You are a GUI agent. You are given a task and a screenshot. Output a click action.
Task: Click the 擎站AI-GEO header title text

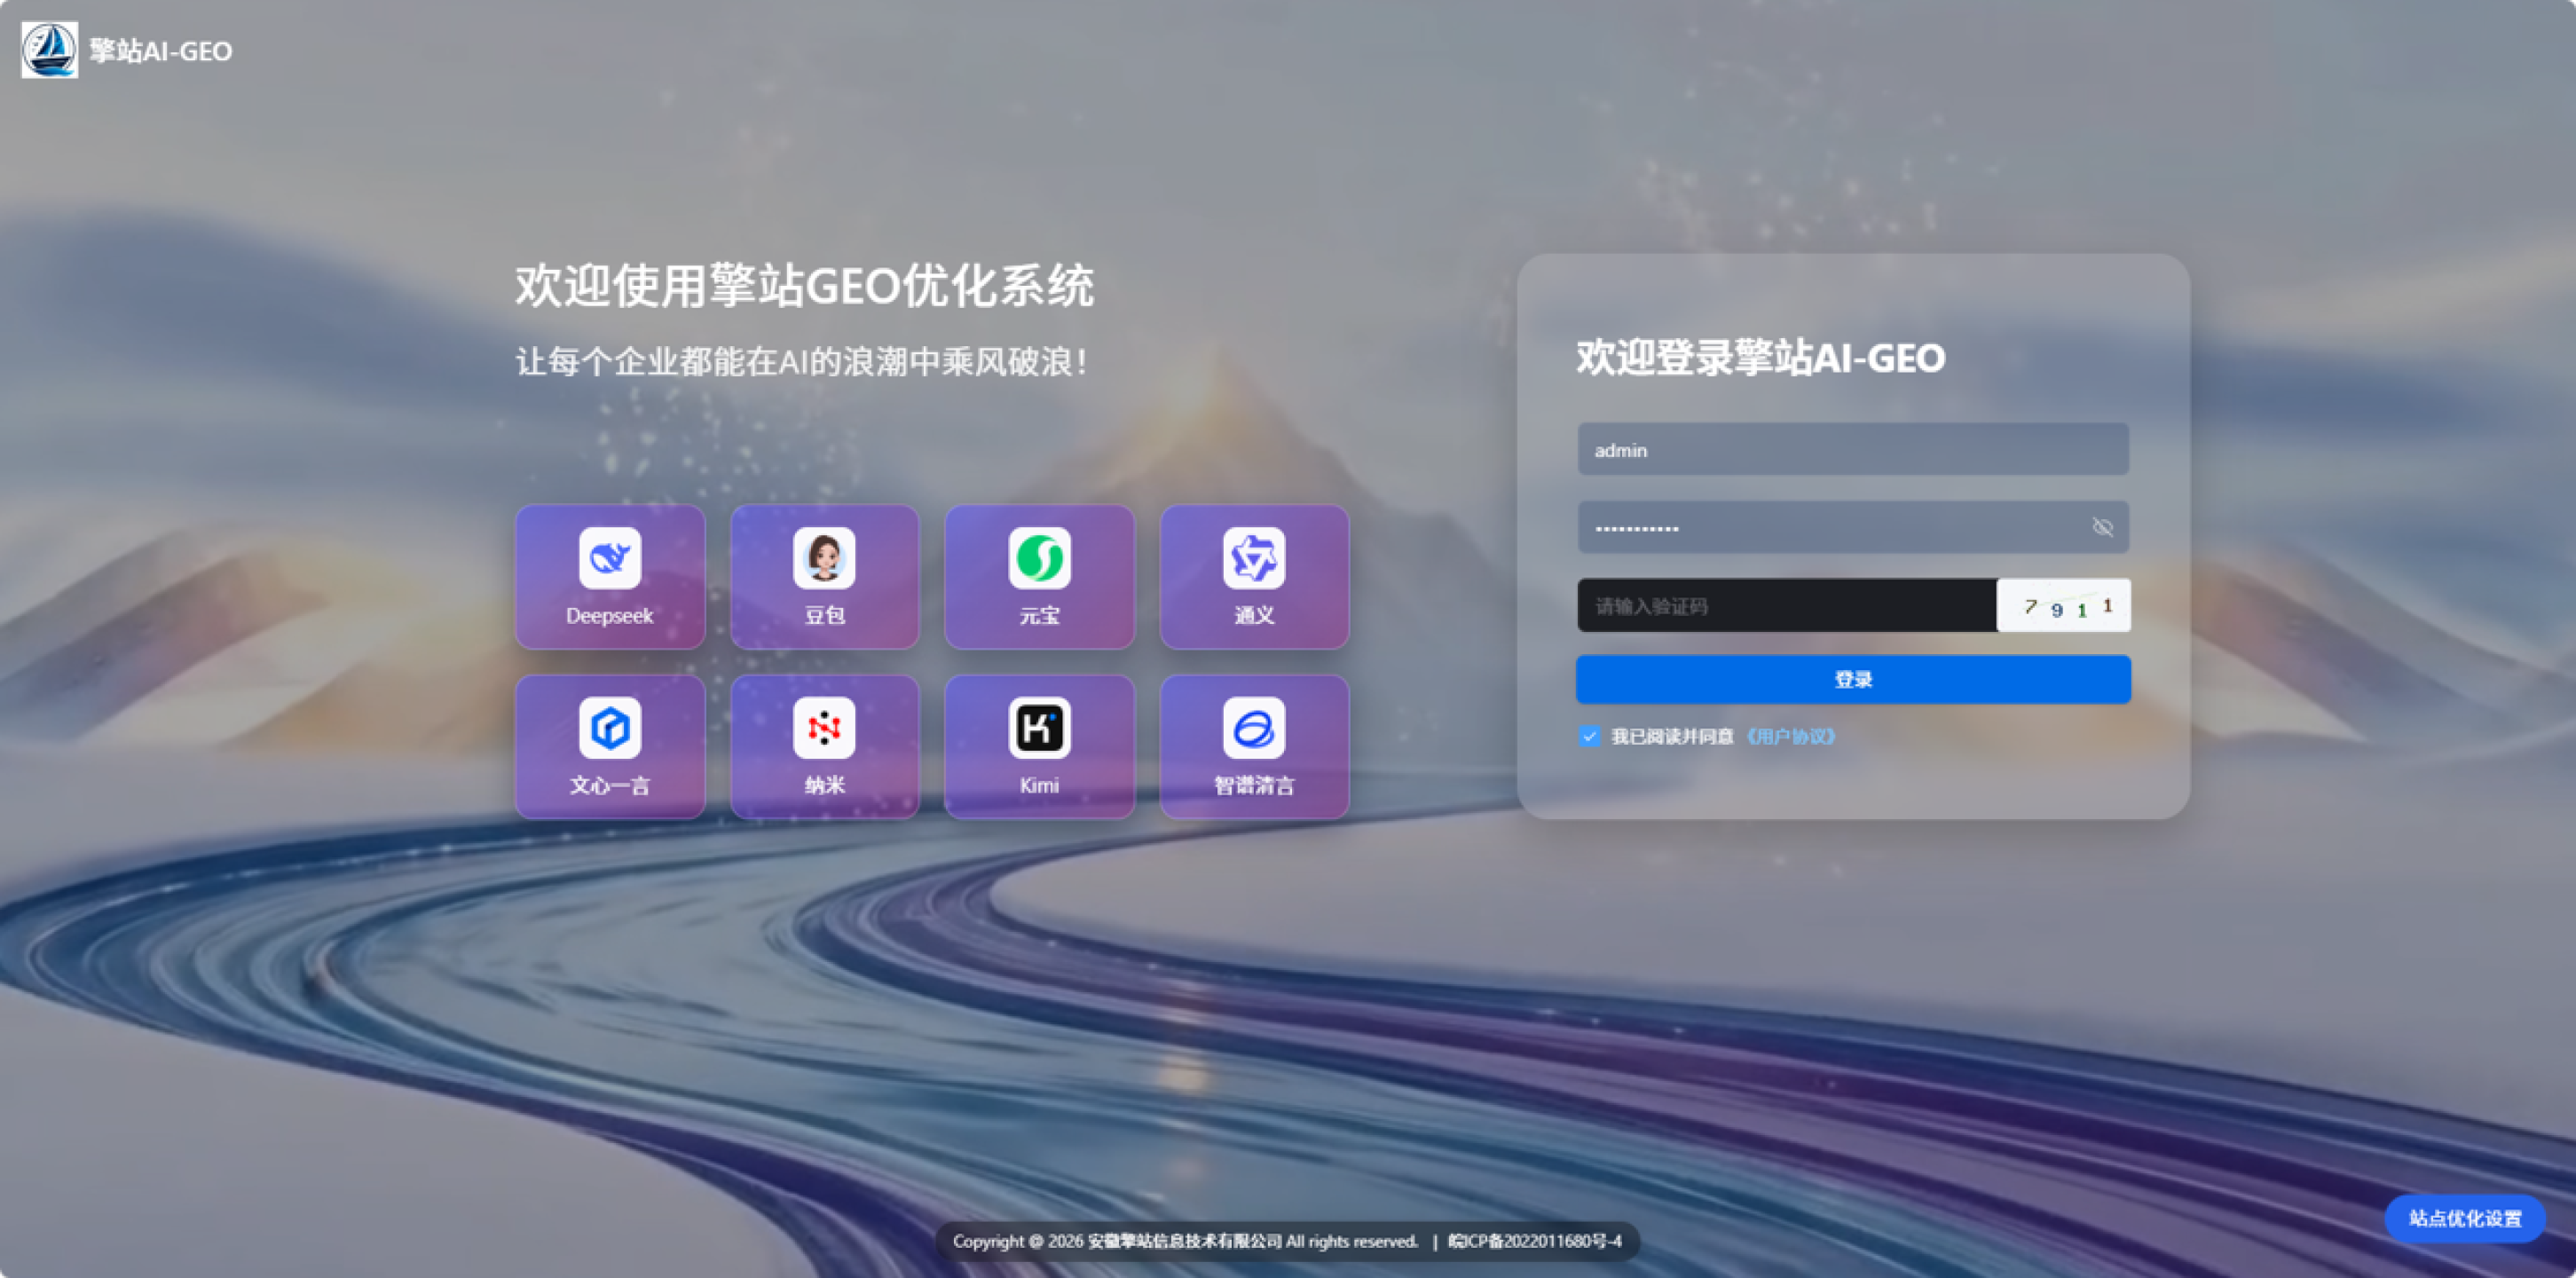(x=161, y=51)
